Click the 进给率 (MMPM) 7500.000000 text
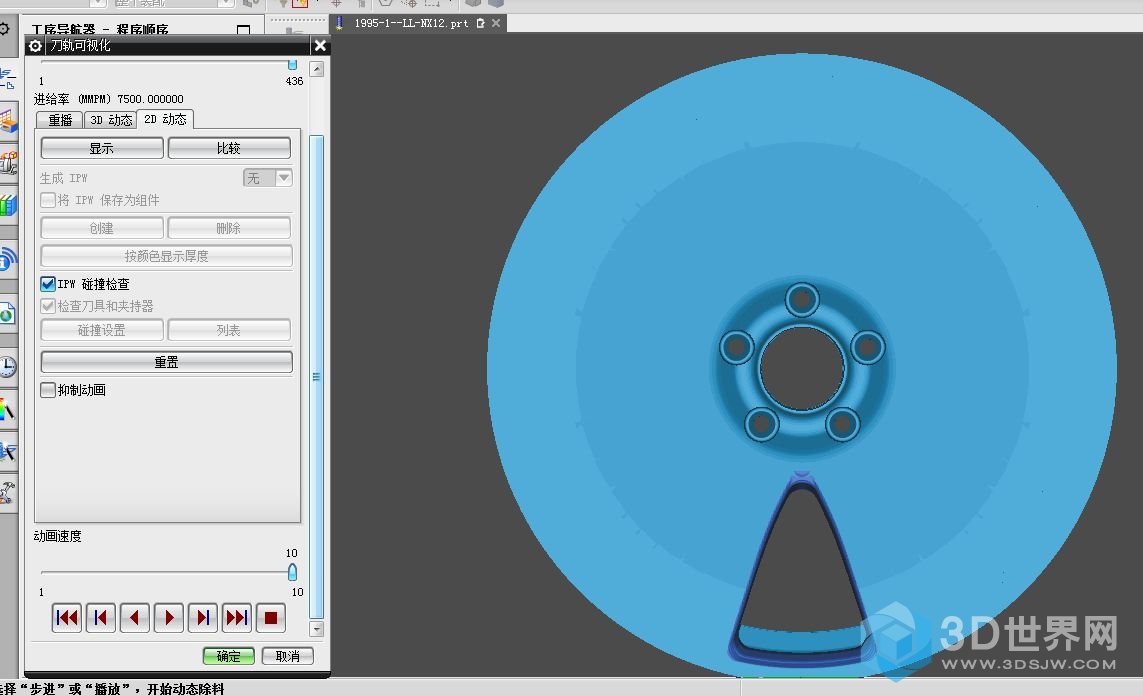This screenshot has height=696, width=1143. coord(109,99)
